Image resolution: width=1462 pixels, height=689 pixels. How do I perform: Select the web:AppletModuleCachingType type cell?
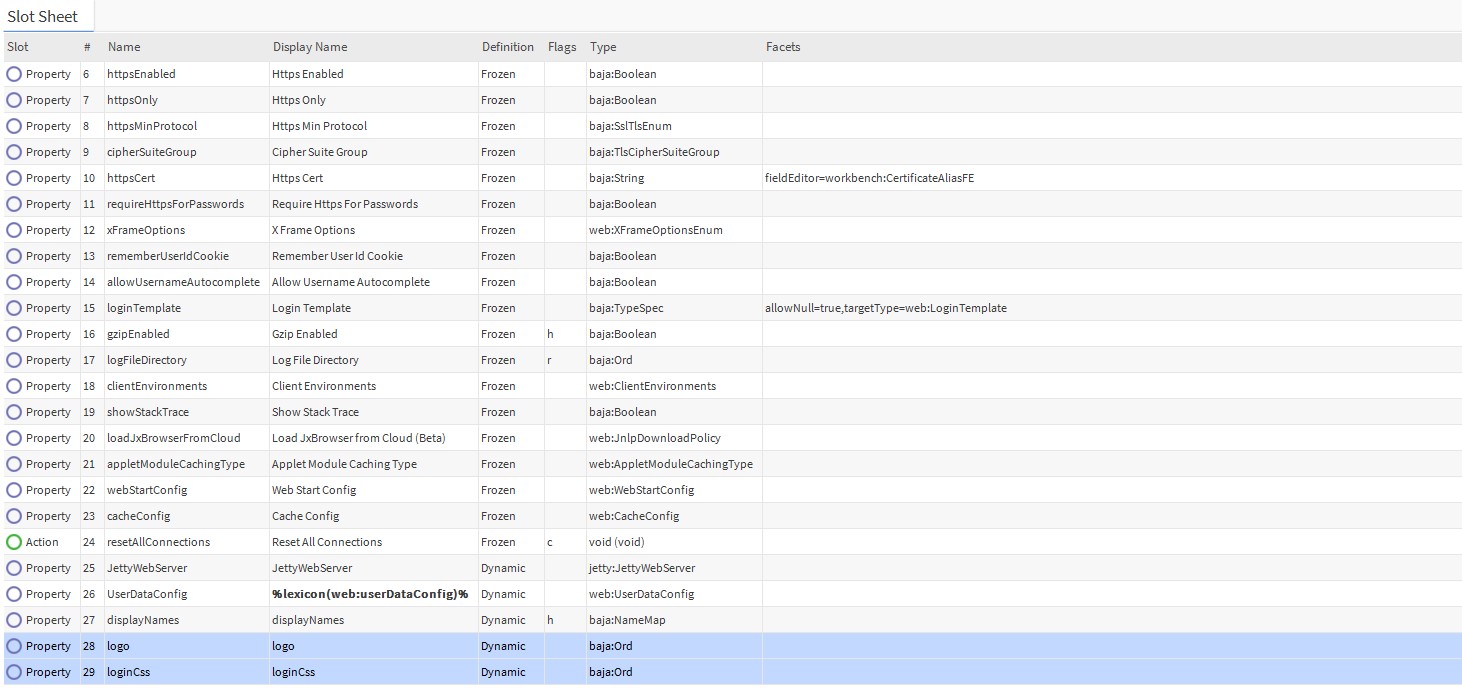pos(670,464)
